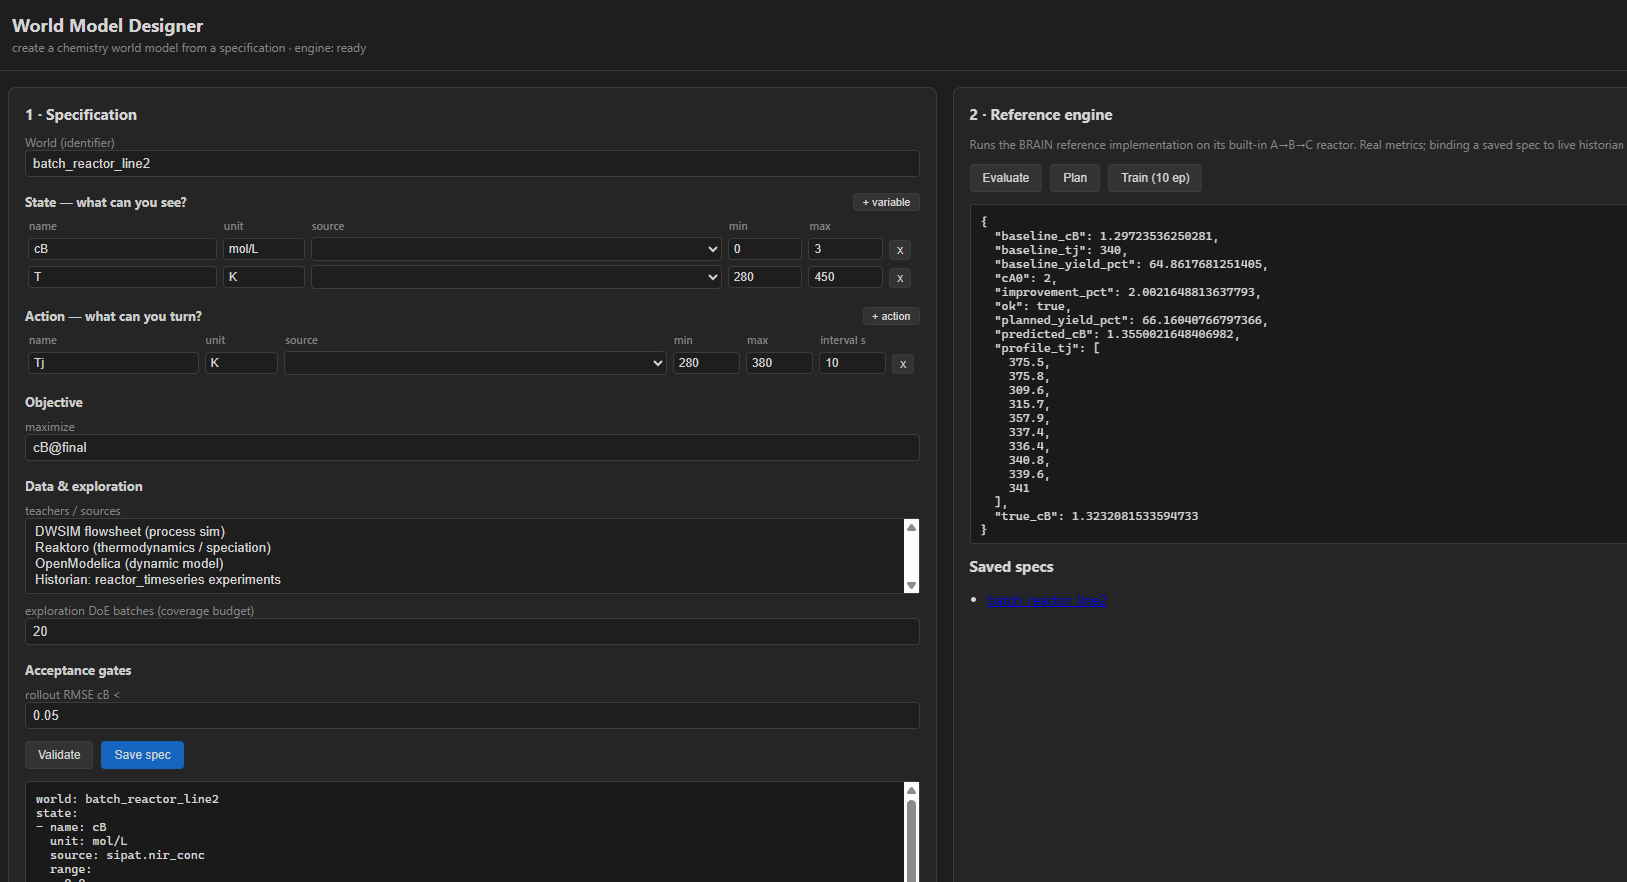Click the "1 · Specification" heading
Image resolution: width=1627 pixels, height=882 pixels.
pos(81,115)
